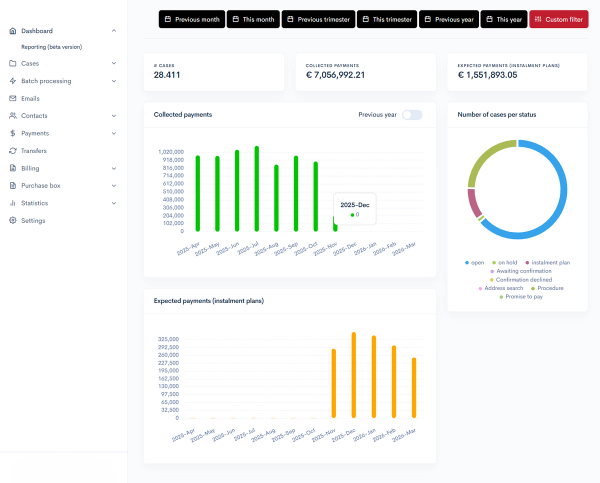Filter by Previous month

point(192,19)
